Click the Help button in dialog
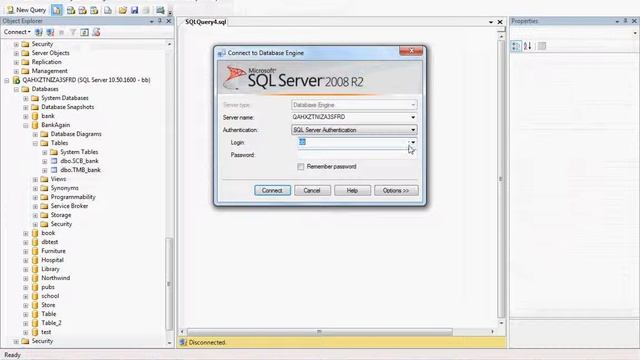 point(352,191)
